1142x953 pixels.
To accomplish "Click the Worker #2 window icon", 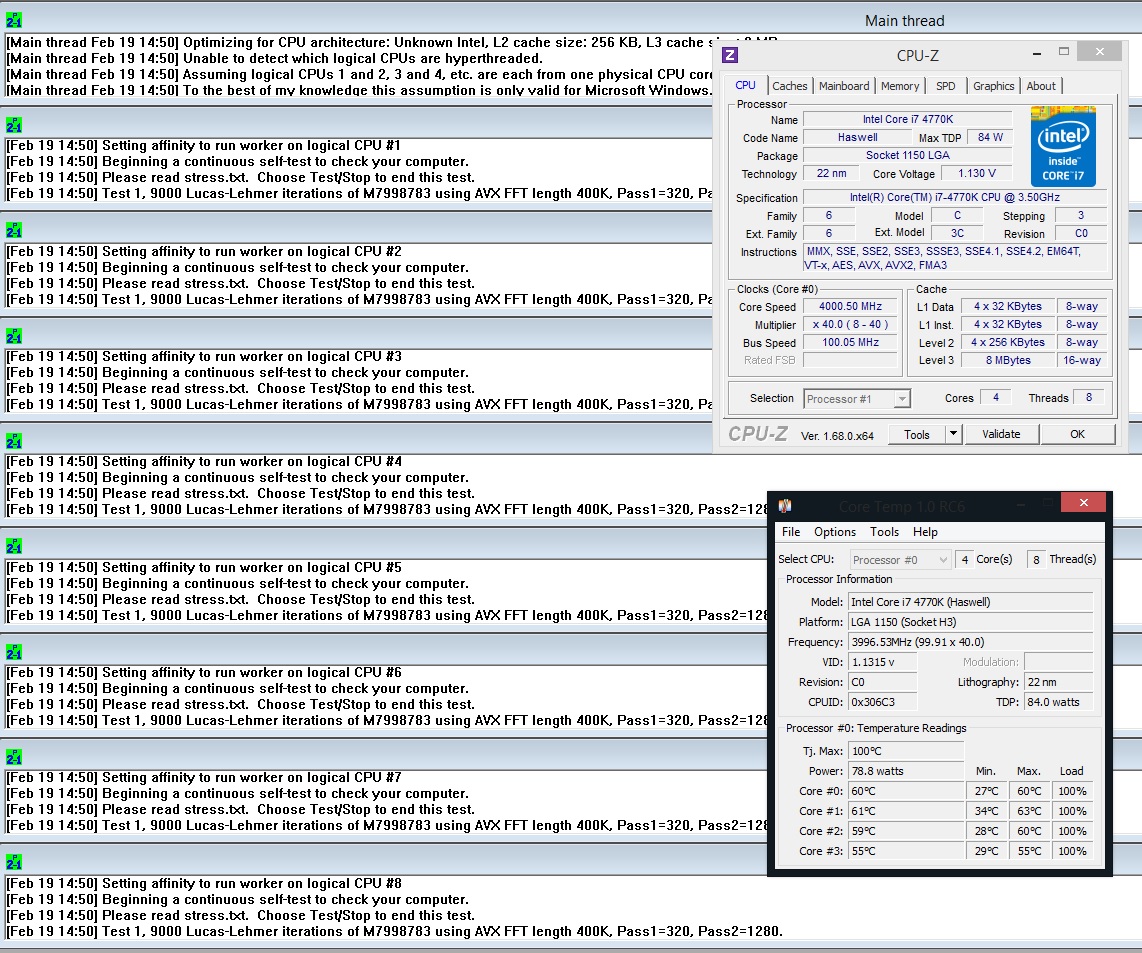I will pyautogui.click(x=14, y=230).
